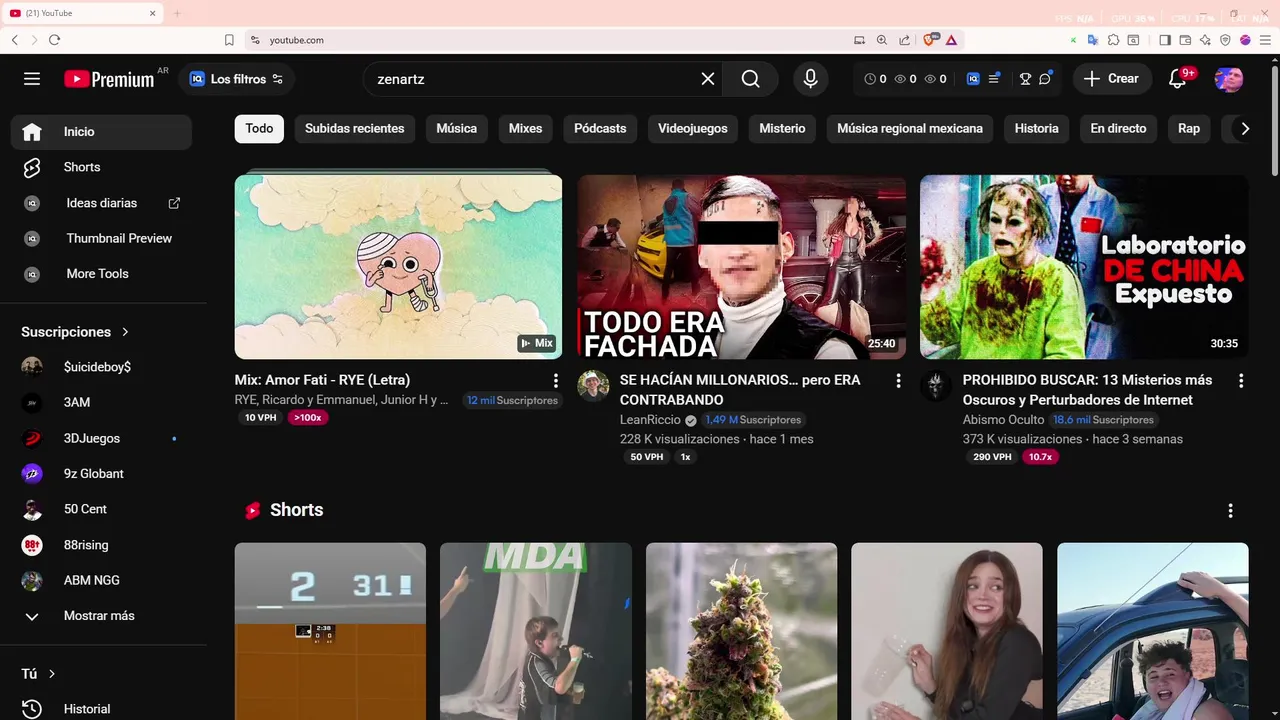Open options for Amor Fati mix

pyautogui.click(x=556, y=381)
